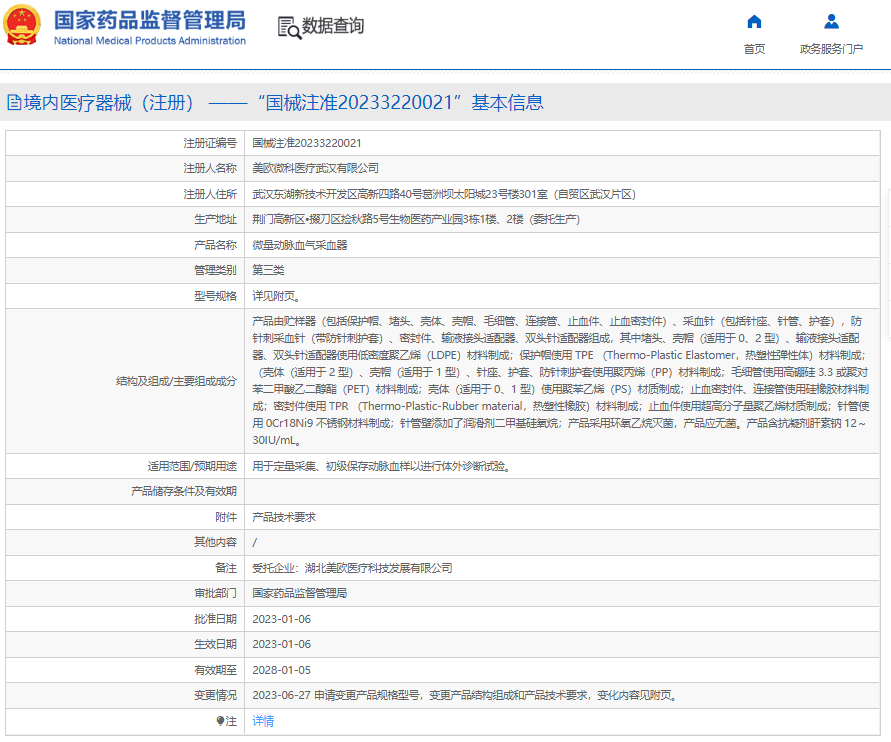Open the 数据查询 search icon

pyautogui.click(x=289, y=27)
